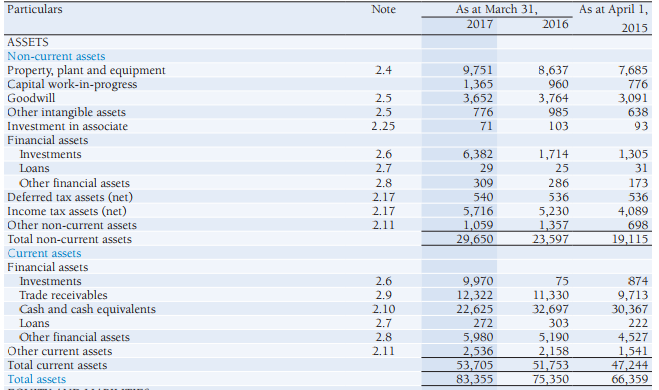Image resolution: width=659 pixels, height=390 pixels.
Task: Click the total assets value 83,355
Action: [x=475, y=379]
